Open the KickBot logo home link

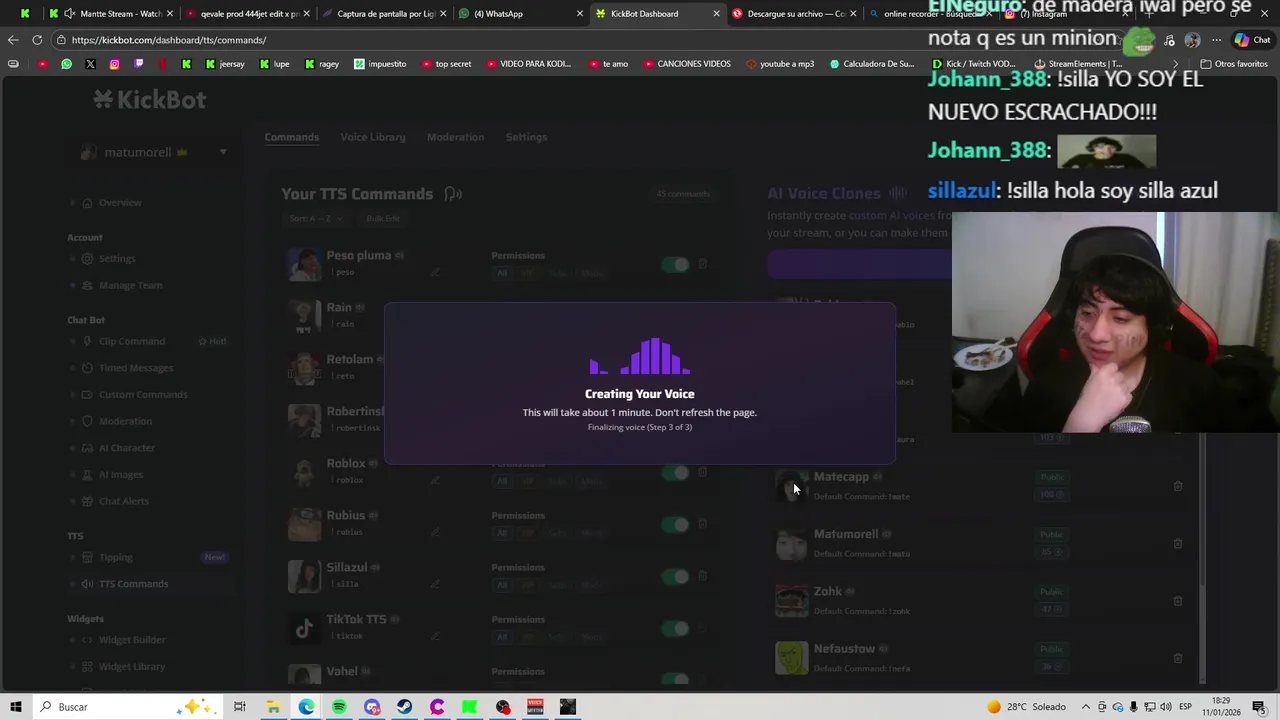[150, 99]
